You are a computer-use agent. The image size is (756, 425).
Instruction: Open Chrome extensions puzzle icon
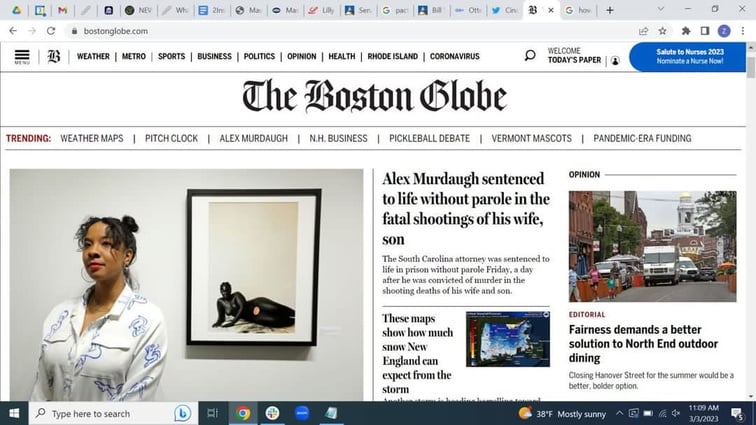point(686,31)
